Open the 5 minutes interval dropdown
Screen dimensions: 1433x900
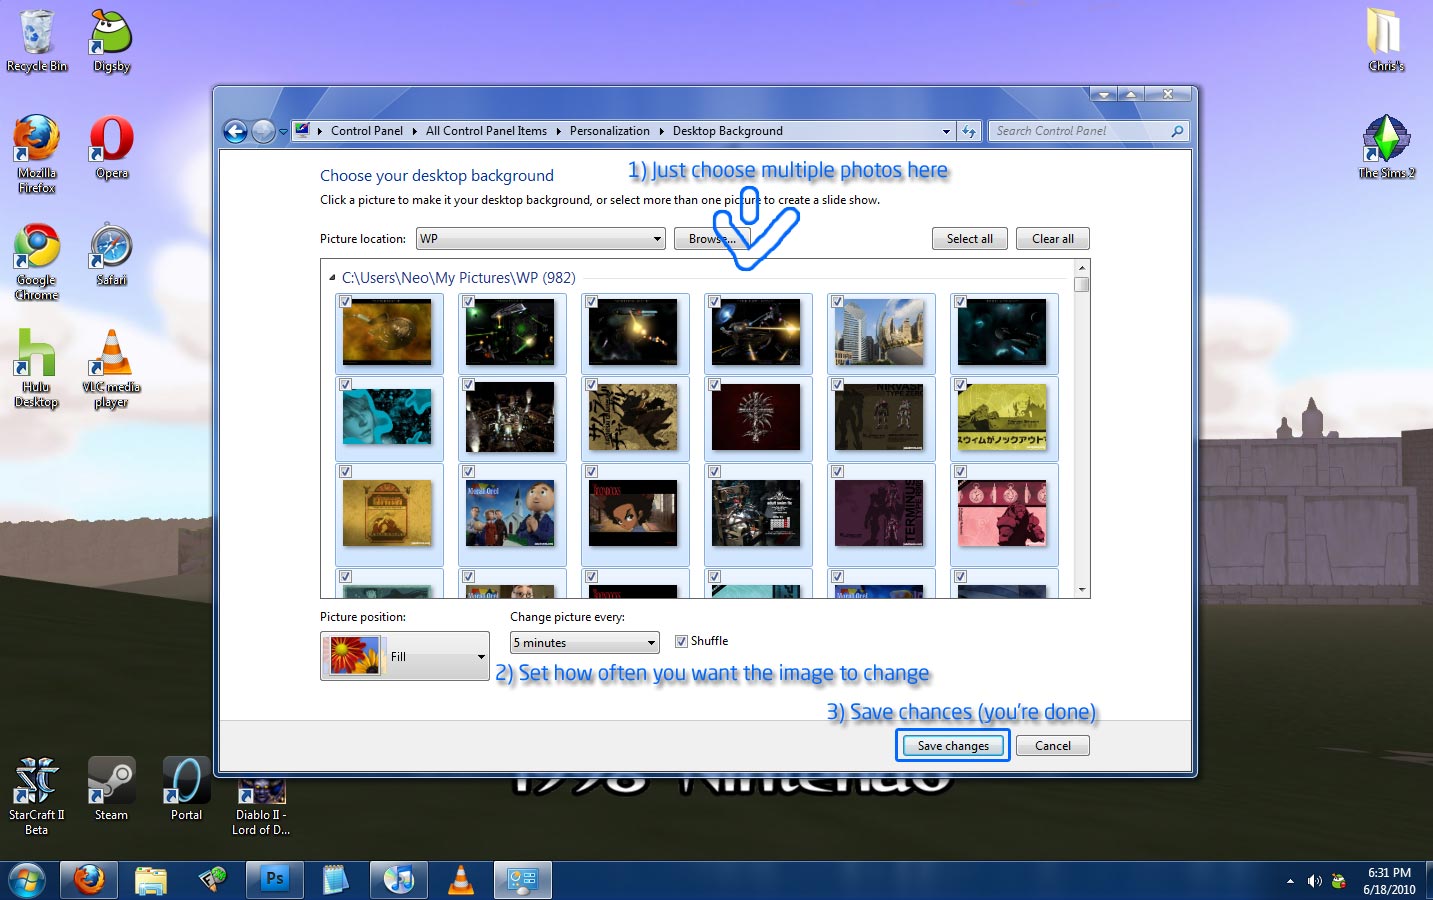[x=584, y=643]
